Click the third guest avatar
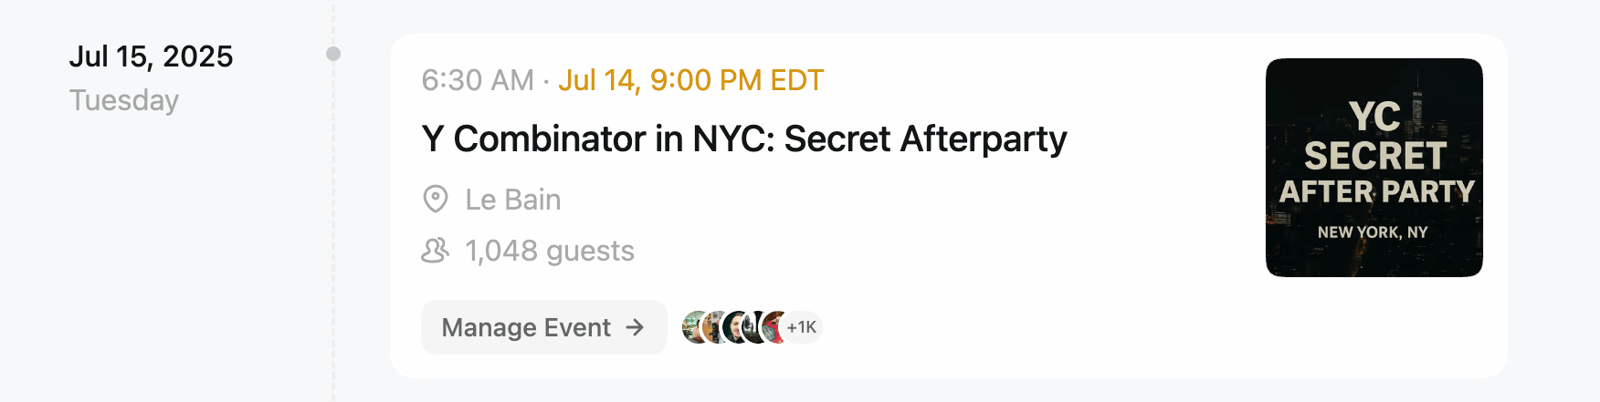 tap(734, 327)
